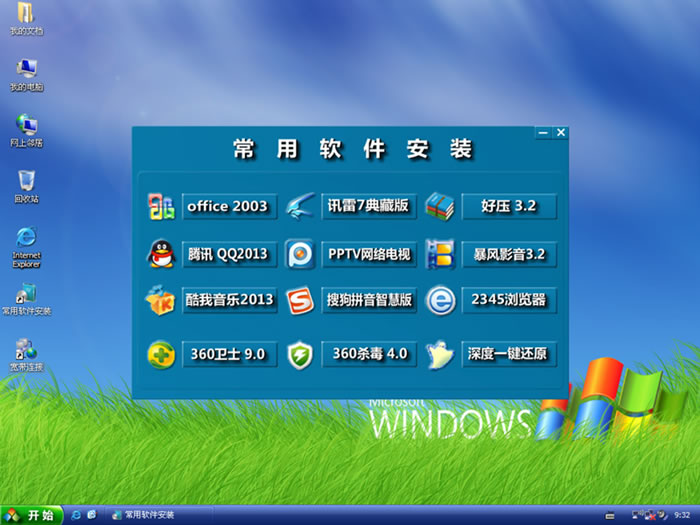Install office 2003 button
Viewport: 700px width, 525px height.
(x=229, y=206)
